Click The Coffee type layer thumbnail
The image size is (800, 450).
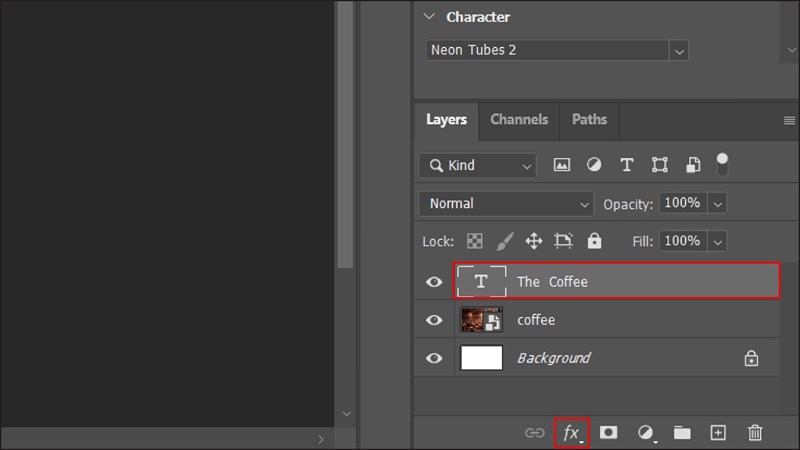(481, 281)
